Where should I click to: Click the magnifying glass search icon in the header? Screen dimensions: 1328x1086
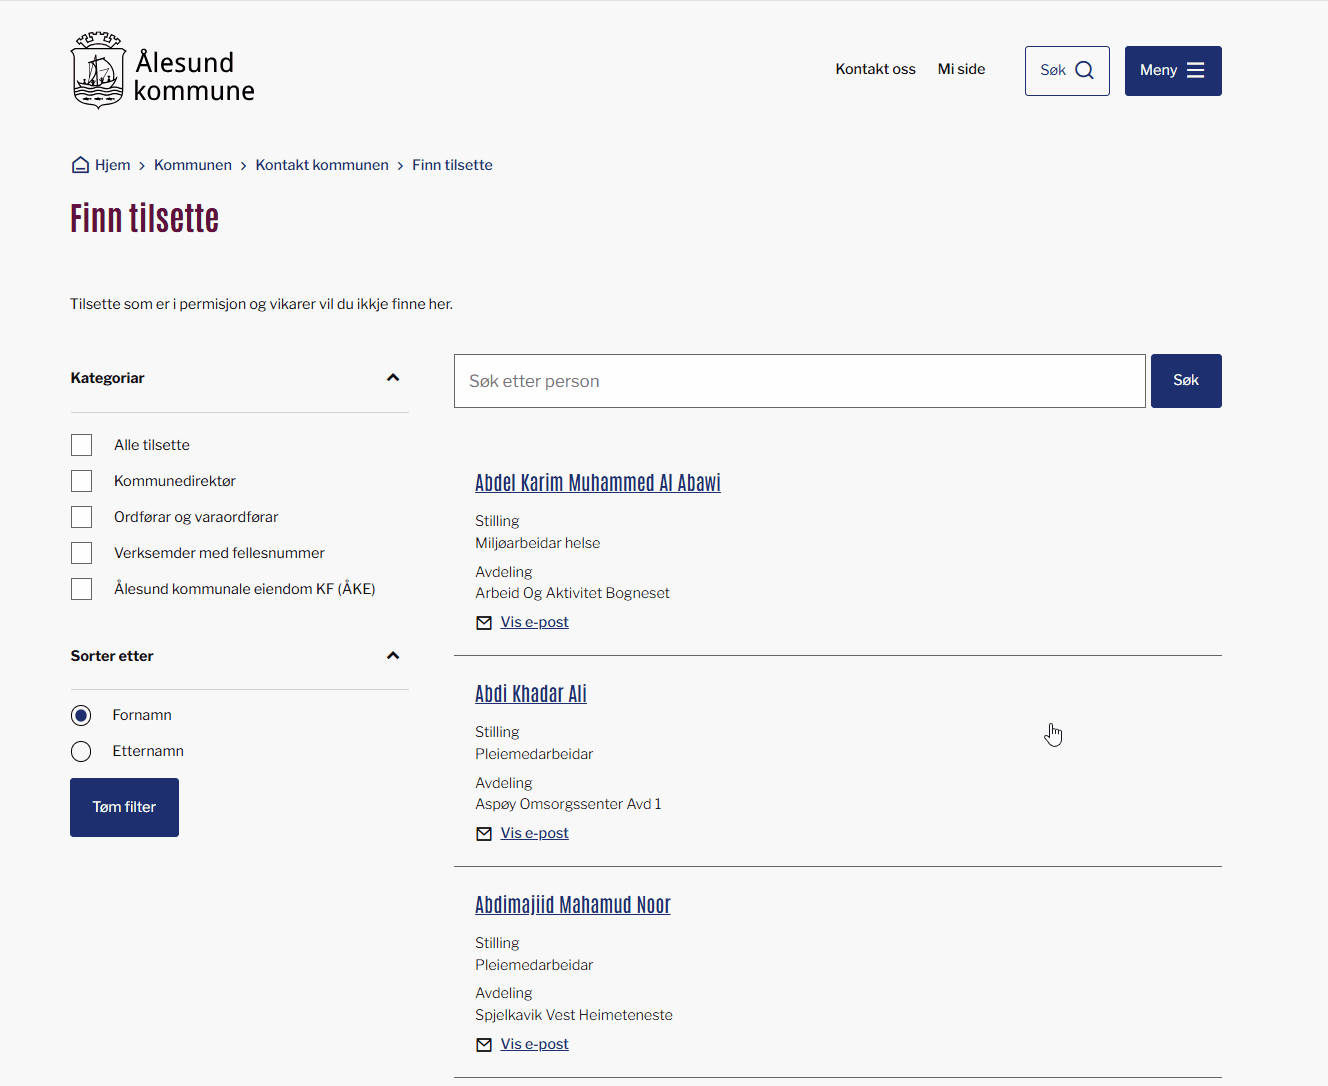tap(1084, 70)
